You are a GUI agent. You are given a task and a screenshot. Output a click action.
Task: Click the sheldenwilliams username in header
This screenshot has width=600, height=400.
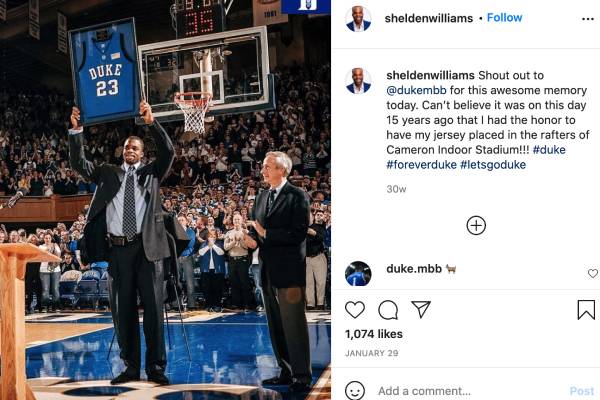tap(429, 18)
